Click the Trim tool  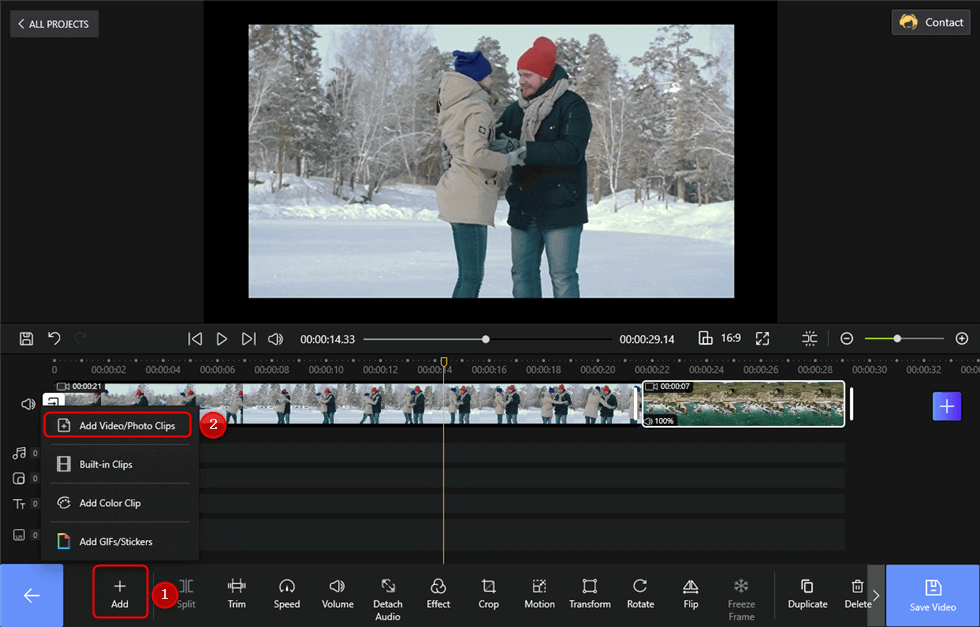click(237, 593)
